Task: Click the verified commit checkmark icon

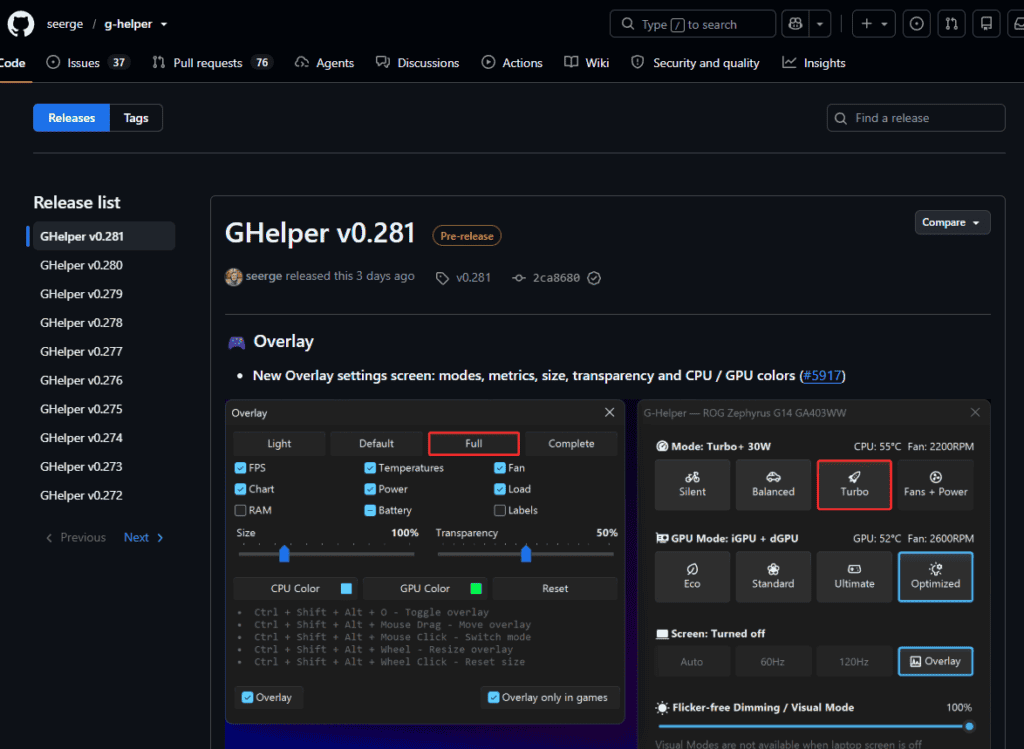Action: point(594,278)
